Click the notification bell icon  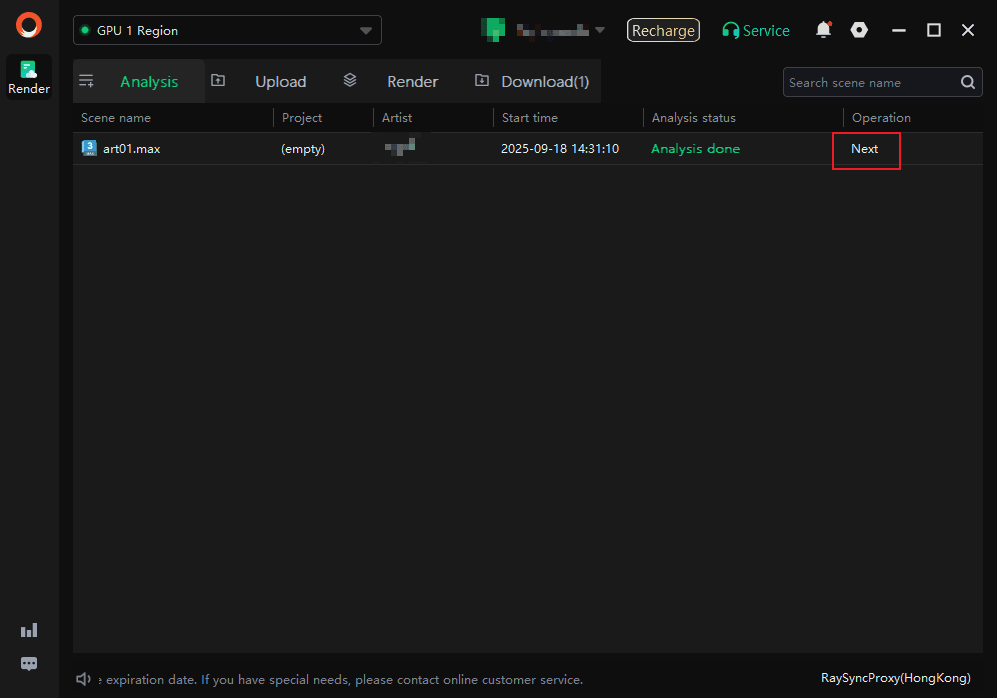pos(823,30)
